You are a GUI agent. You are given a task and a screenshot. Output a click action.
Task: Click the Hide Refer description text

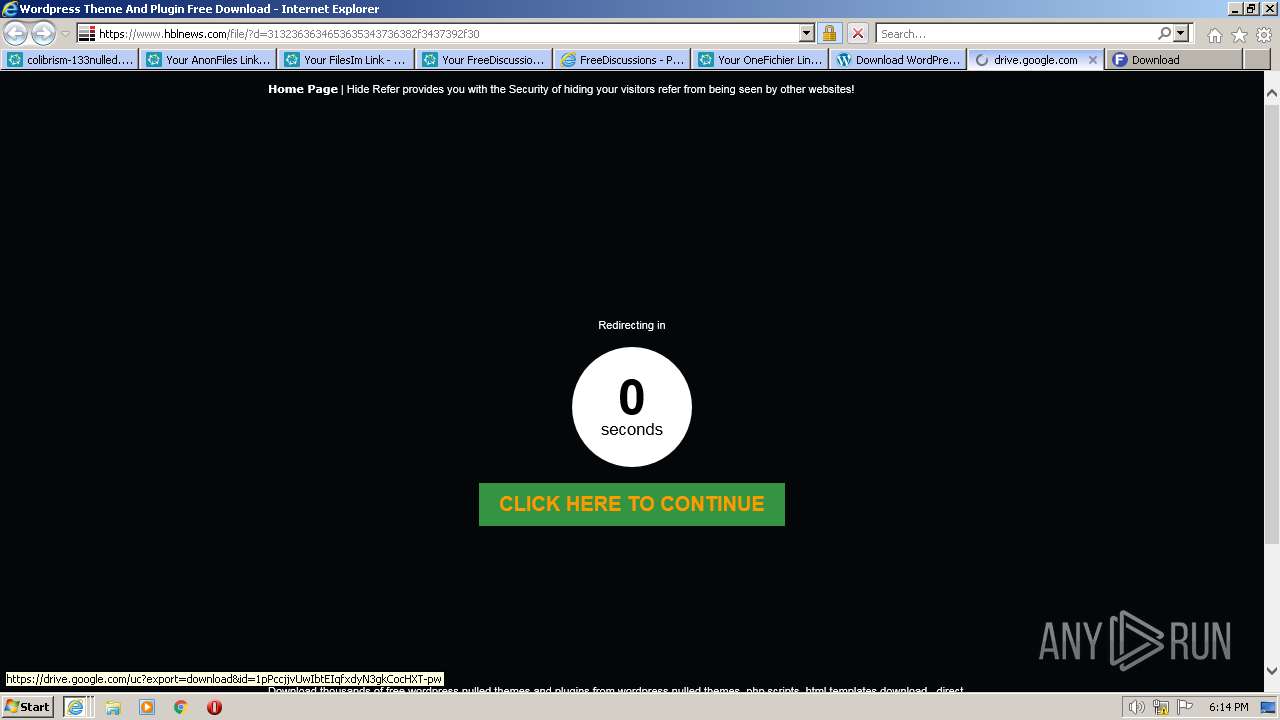(x=600, y=89)
